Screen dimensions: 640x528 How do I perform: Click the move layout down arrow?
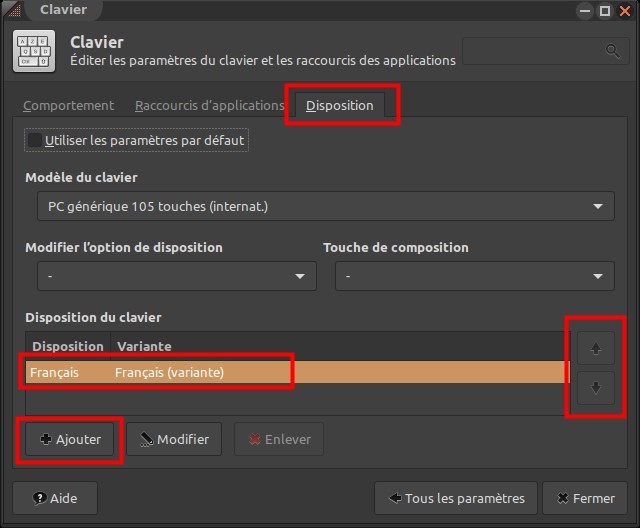click(x=596, y=387)
